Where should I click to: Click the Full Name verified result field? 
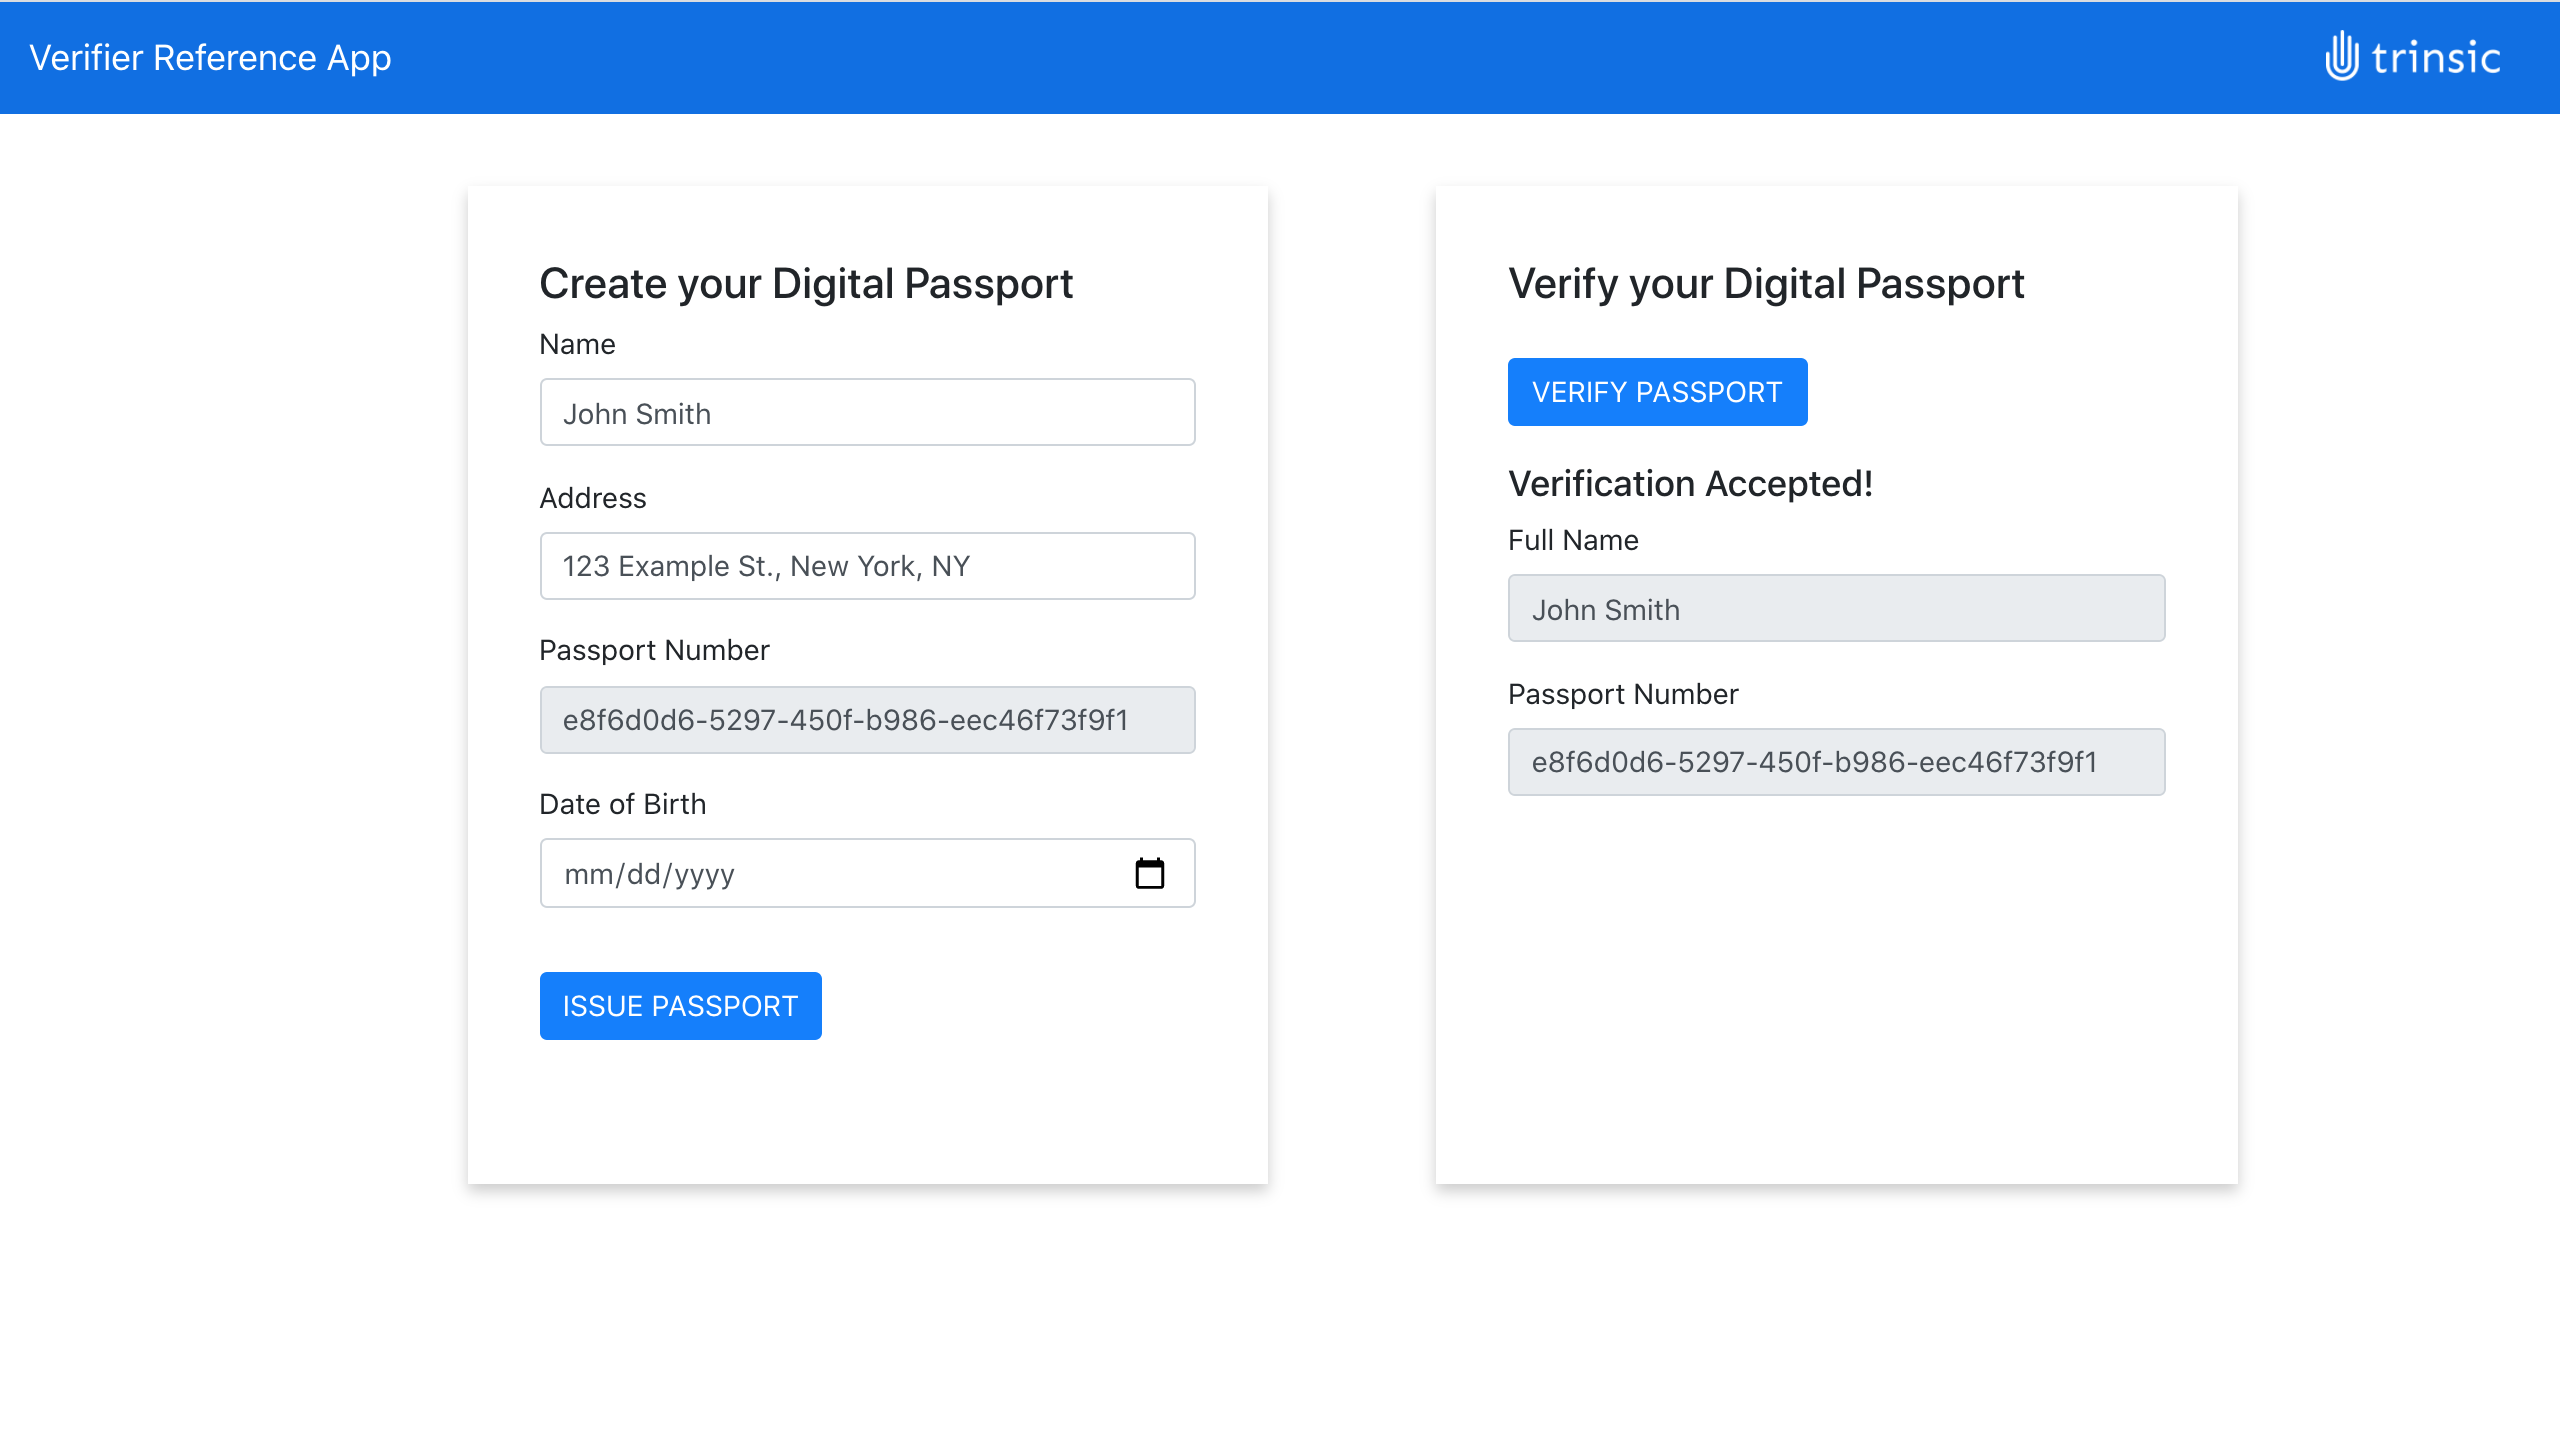click(1837, 609)
